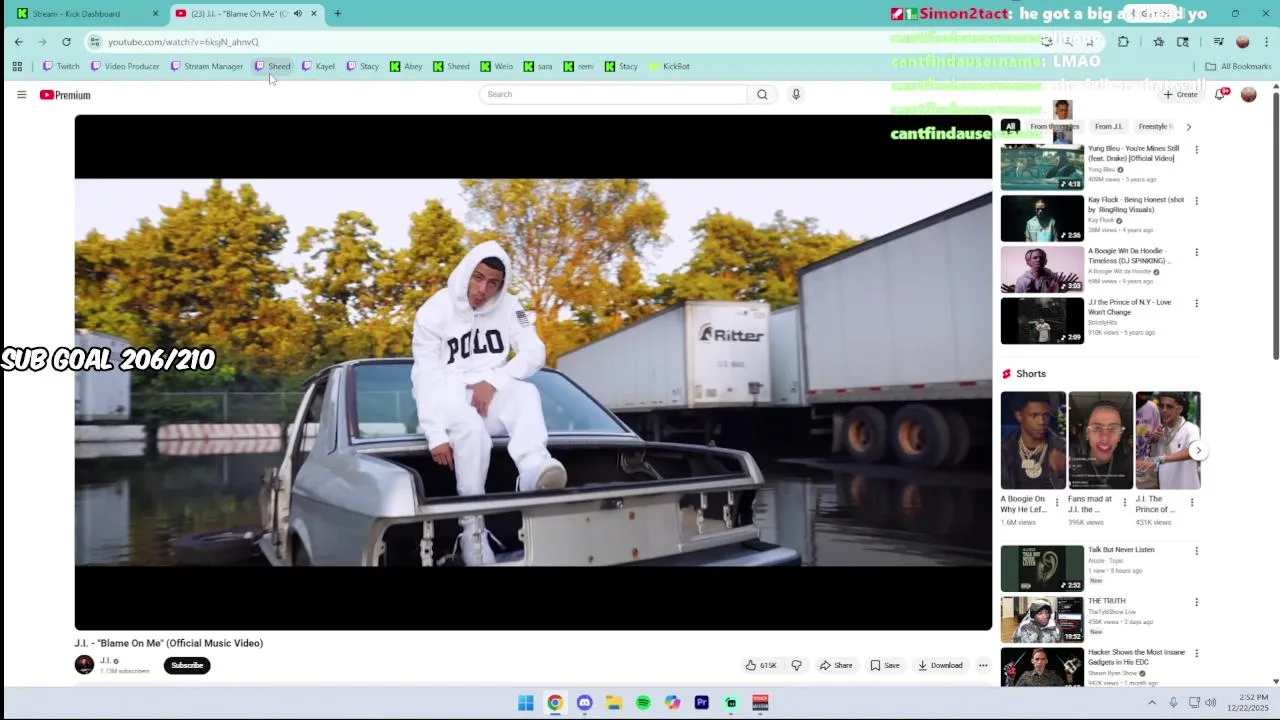Click the YouTube search input field
This screenshot has height=720, width=1280.
click(613, 94)
